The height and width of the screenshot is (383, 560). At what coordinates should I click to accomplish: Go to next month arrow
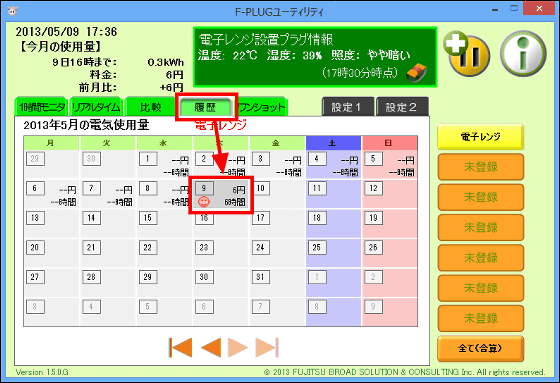point(237,347)
